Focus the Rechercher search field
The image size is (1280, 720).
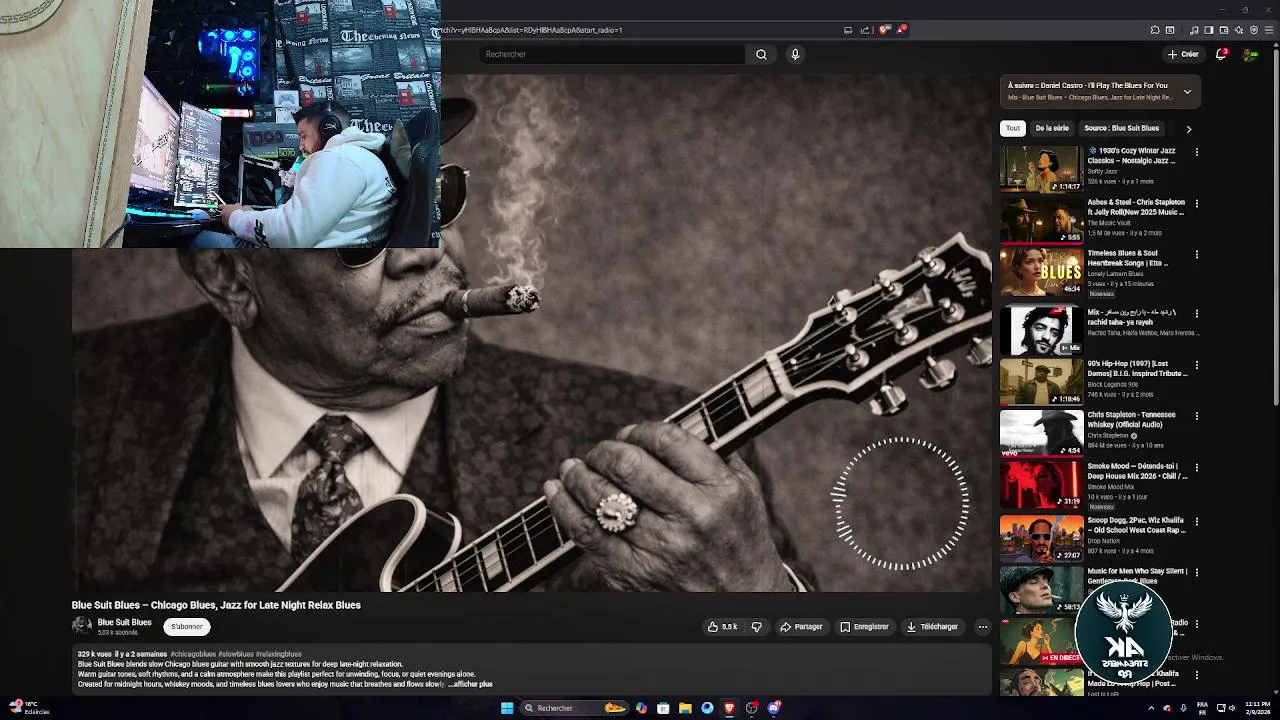(611, 54)
